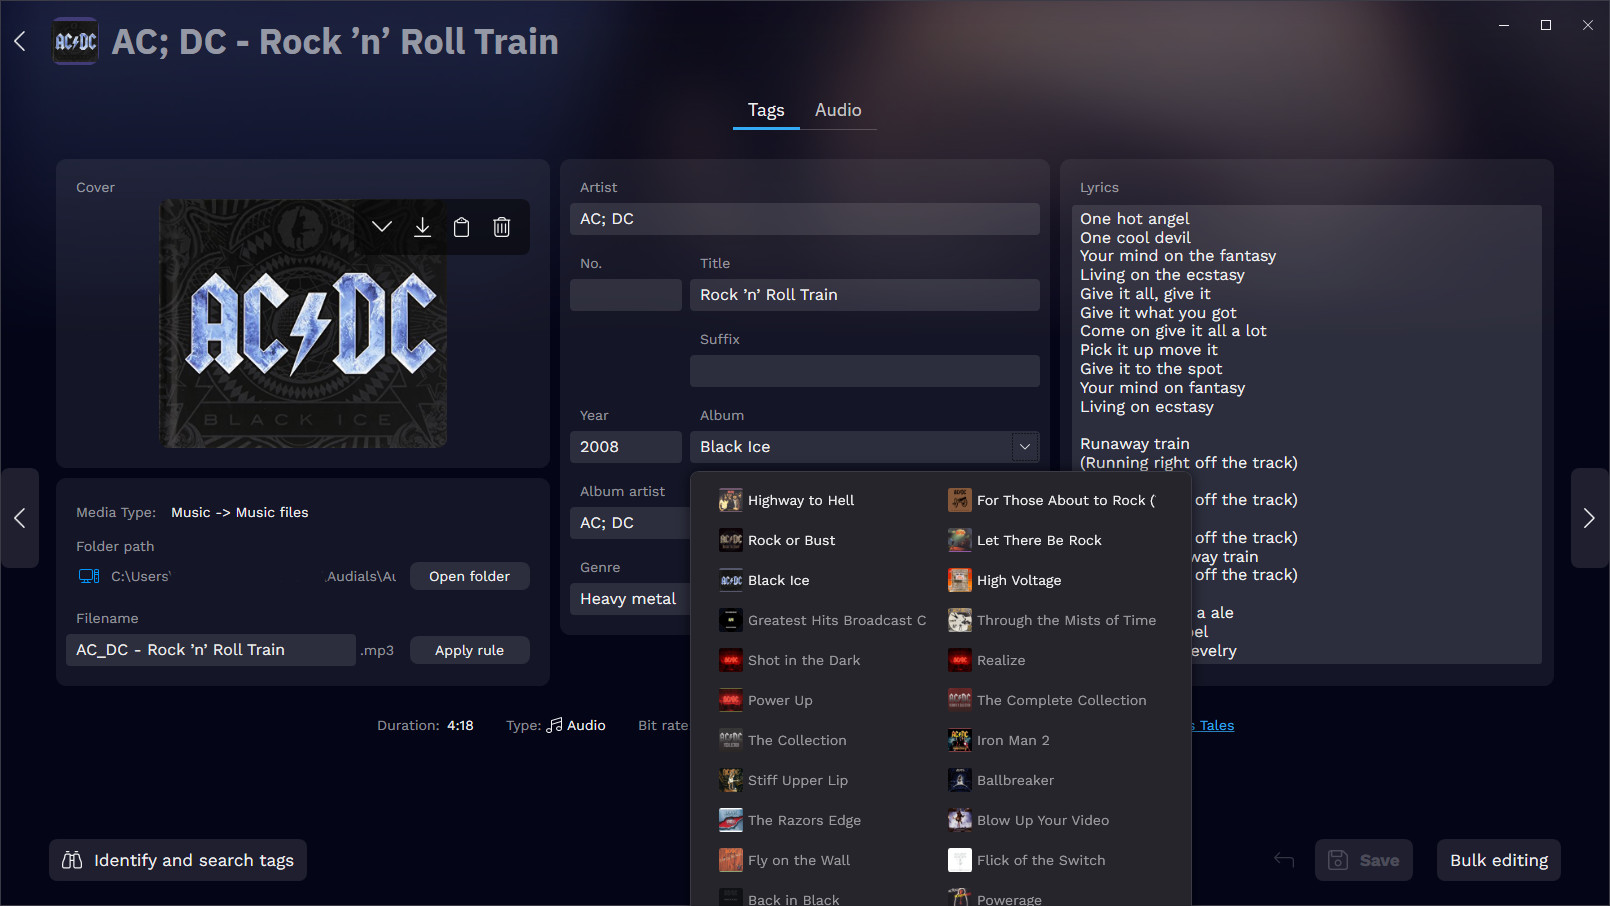Viewport: 1610px width, 906px height.
Task: Apply rule to the filename
Action: 469,650
